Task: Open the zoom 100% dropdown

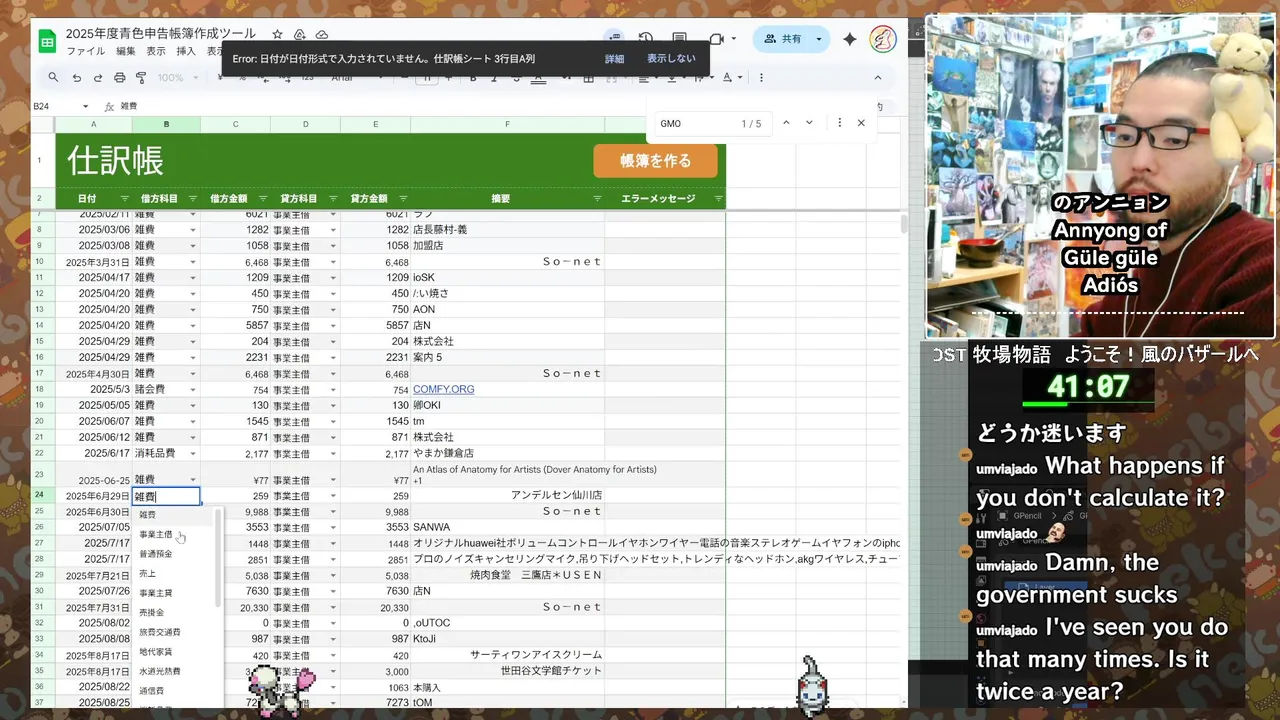Action: [x=178, y=77]
